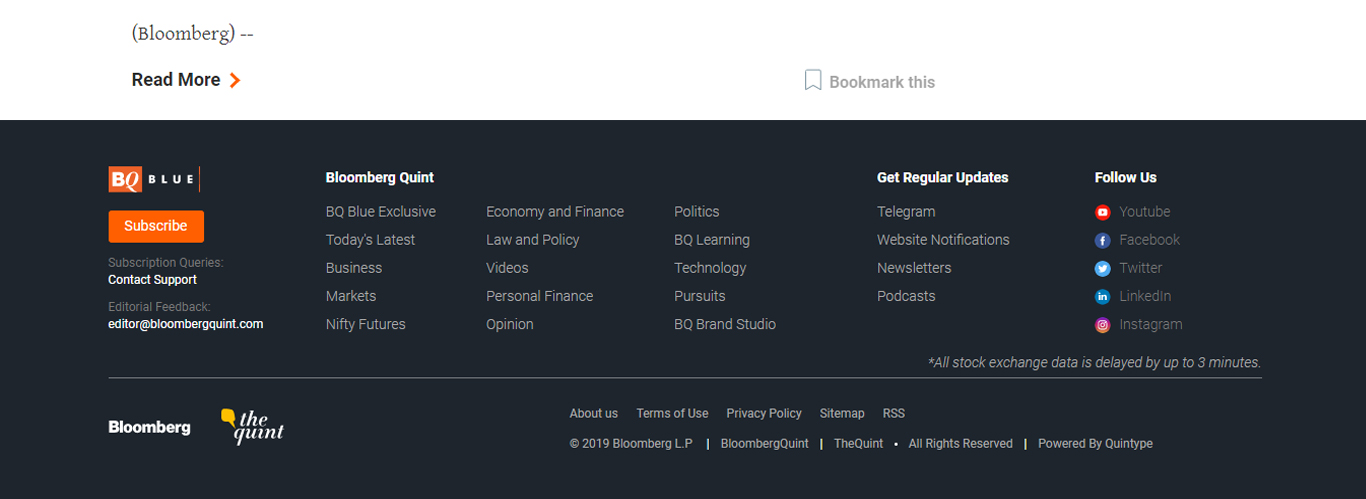Click the BQ Blue logo
The height and width of the screenshot is (499, 1366).
click(x=153, y=179)
